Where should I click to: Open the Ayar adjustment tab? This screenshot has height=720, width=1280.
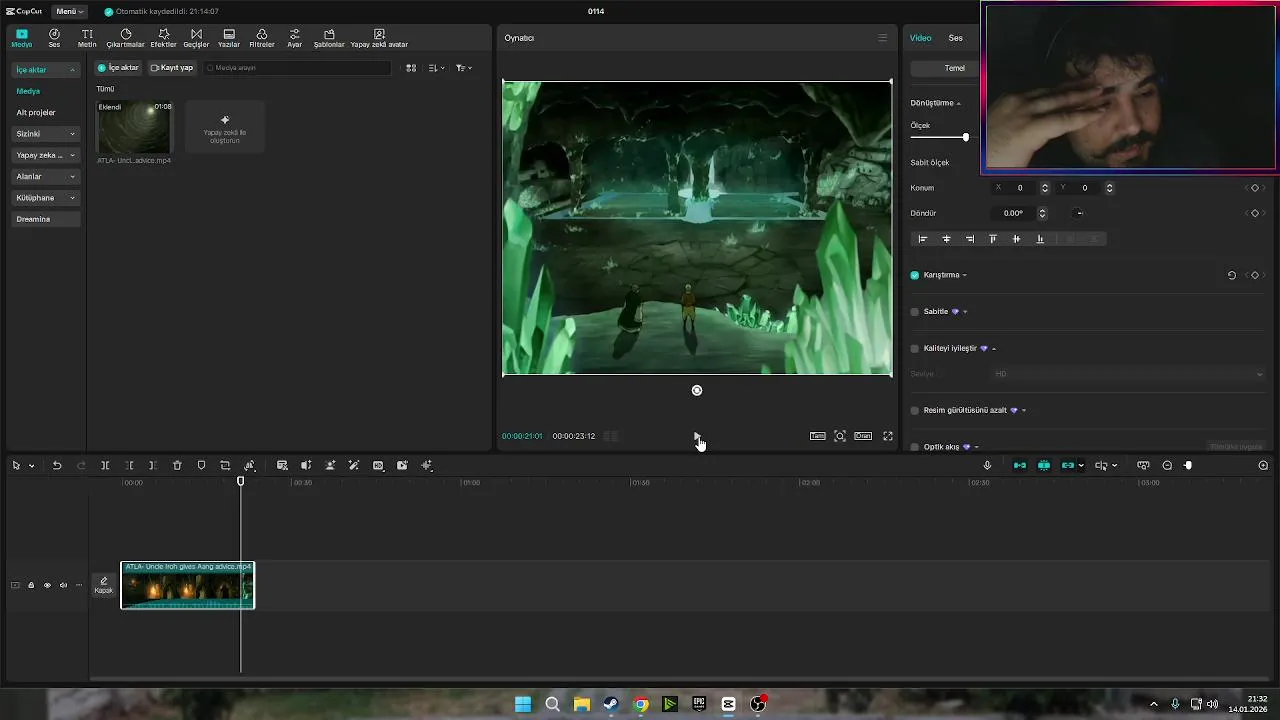pyautogui.click(x=295, y=38)
